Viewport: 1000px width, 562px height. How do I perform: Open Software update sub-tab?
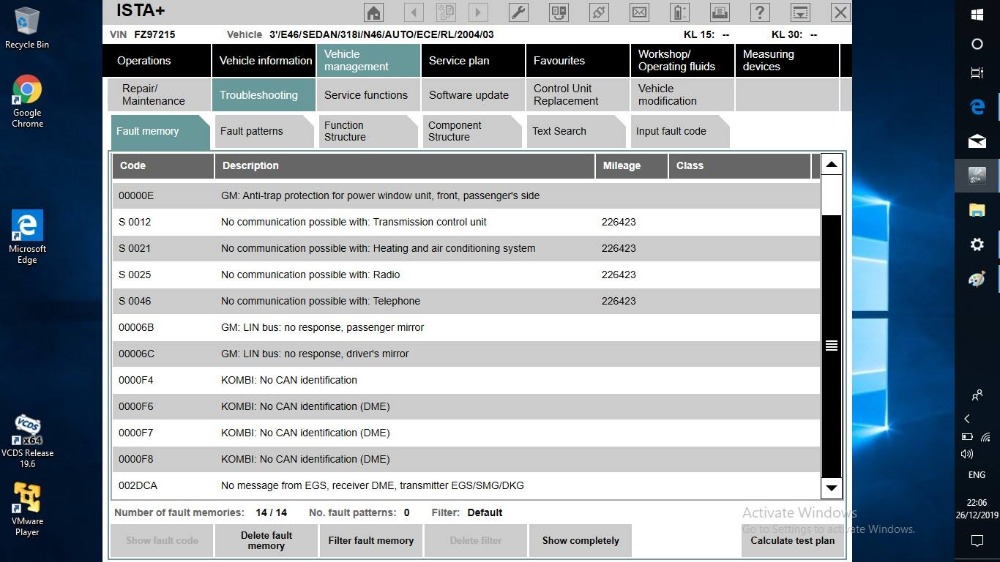[x=473, y=94]
